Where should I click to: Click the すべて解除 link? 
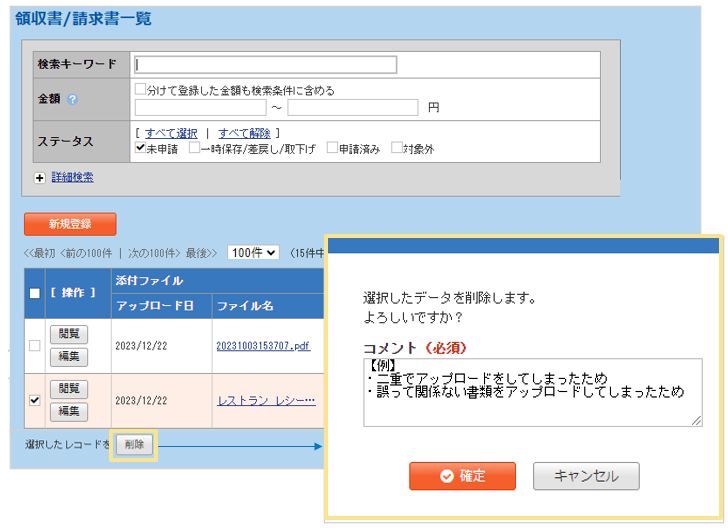coord(244,132)
